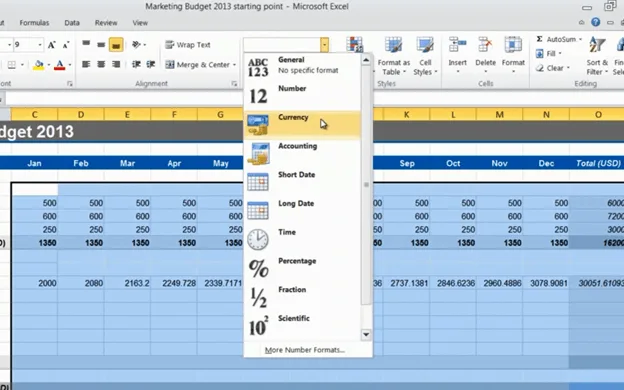
Task: Click the format list scroll-down arrow
Action: [366, 334]
